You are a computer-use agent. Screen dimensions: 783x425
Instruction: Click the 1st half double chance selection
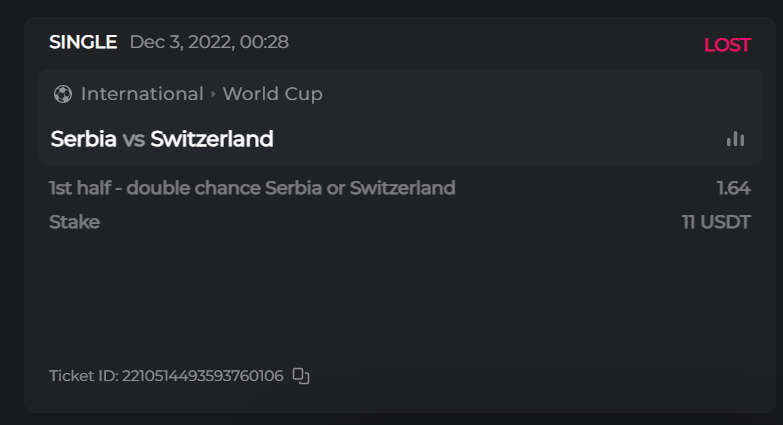[252, 188]
